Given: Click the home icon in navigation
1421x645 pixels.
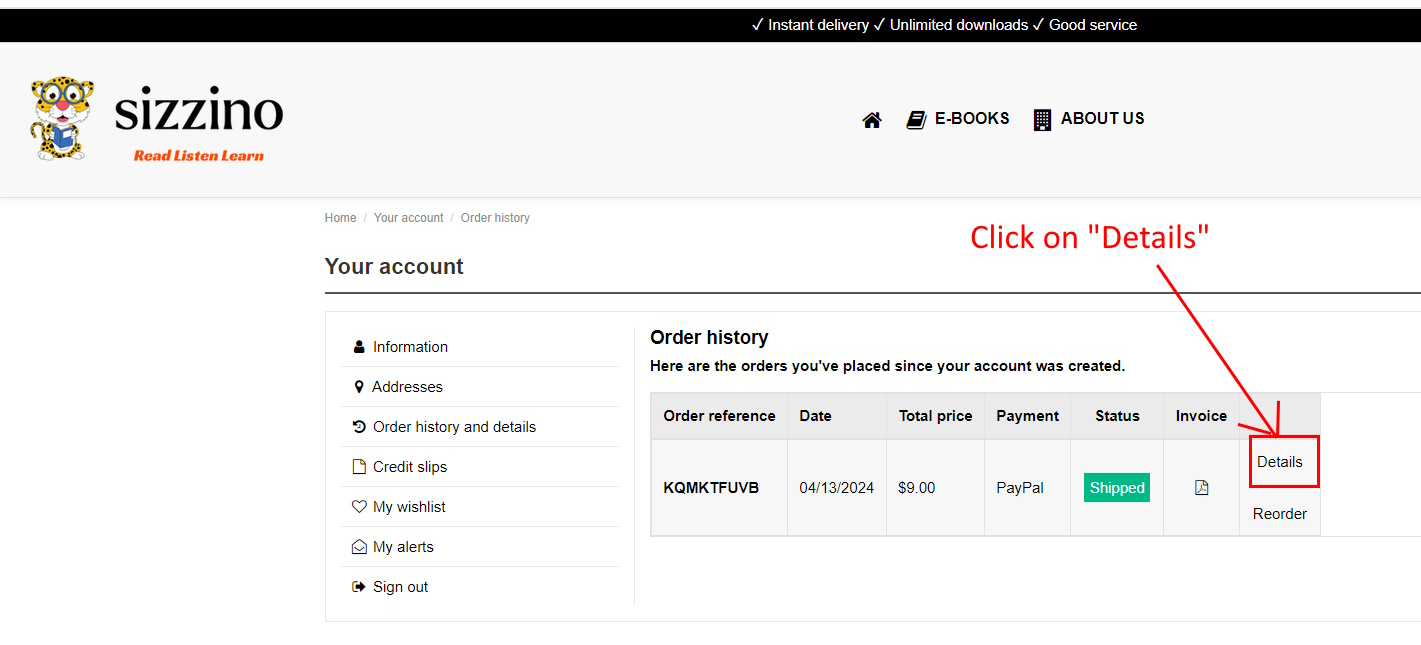Looking at the screenshot, I should 872,120.
